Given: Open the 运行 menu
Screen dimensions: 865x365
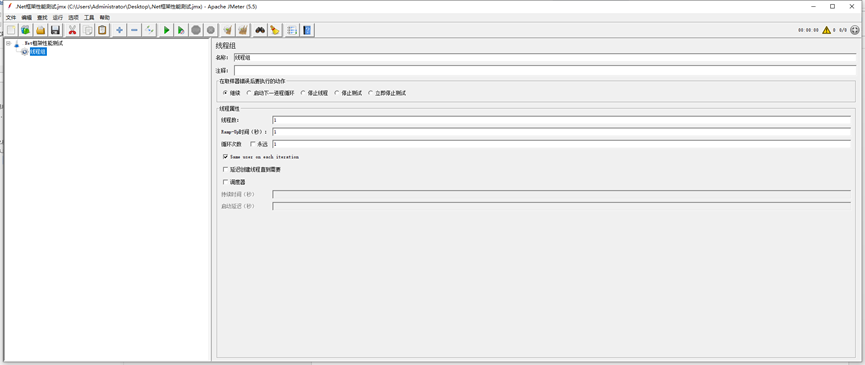Looking at the screenshot, I should [58, 18].
